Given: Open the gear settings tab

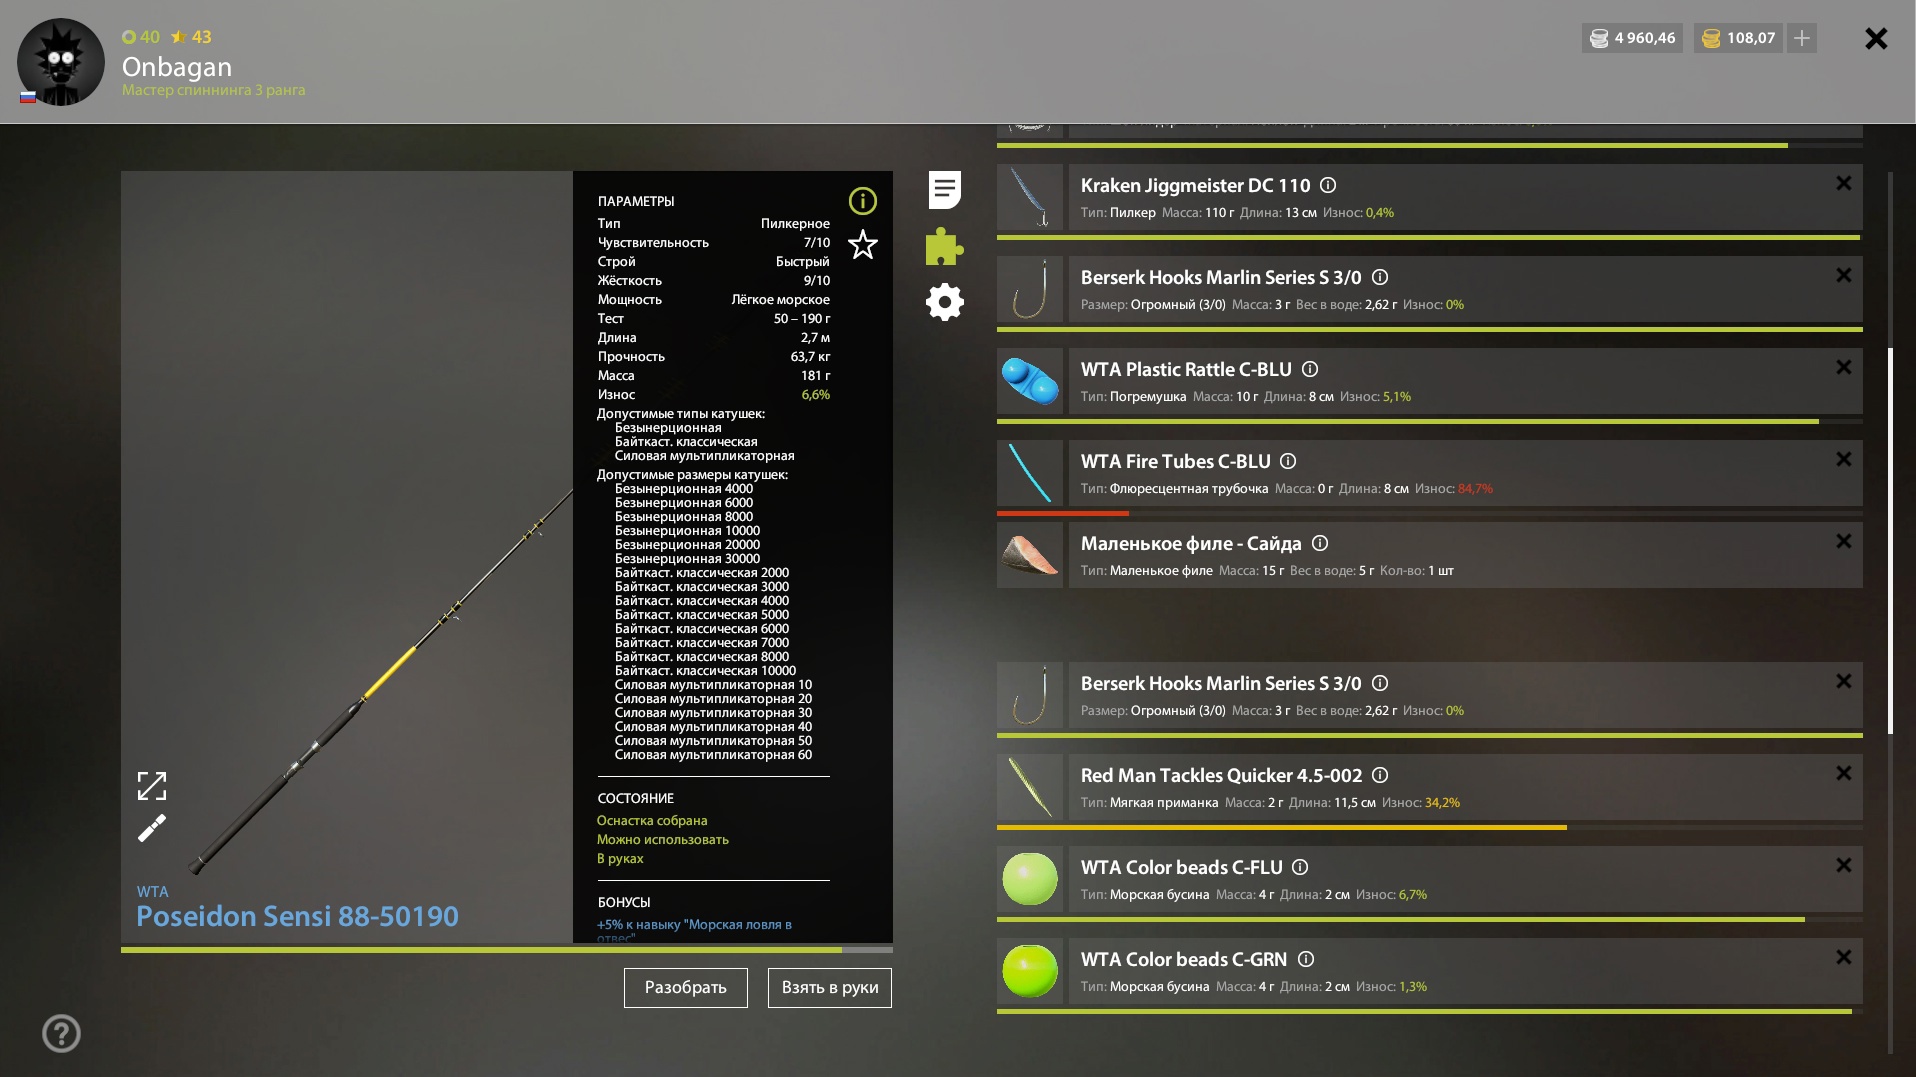Looking at the screenshot, I should [x=945, y=302].
